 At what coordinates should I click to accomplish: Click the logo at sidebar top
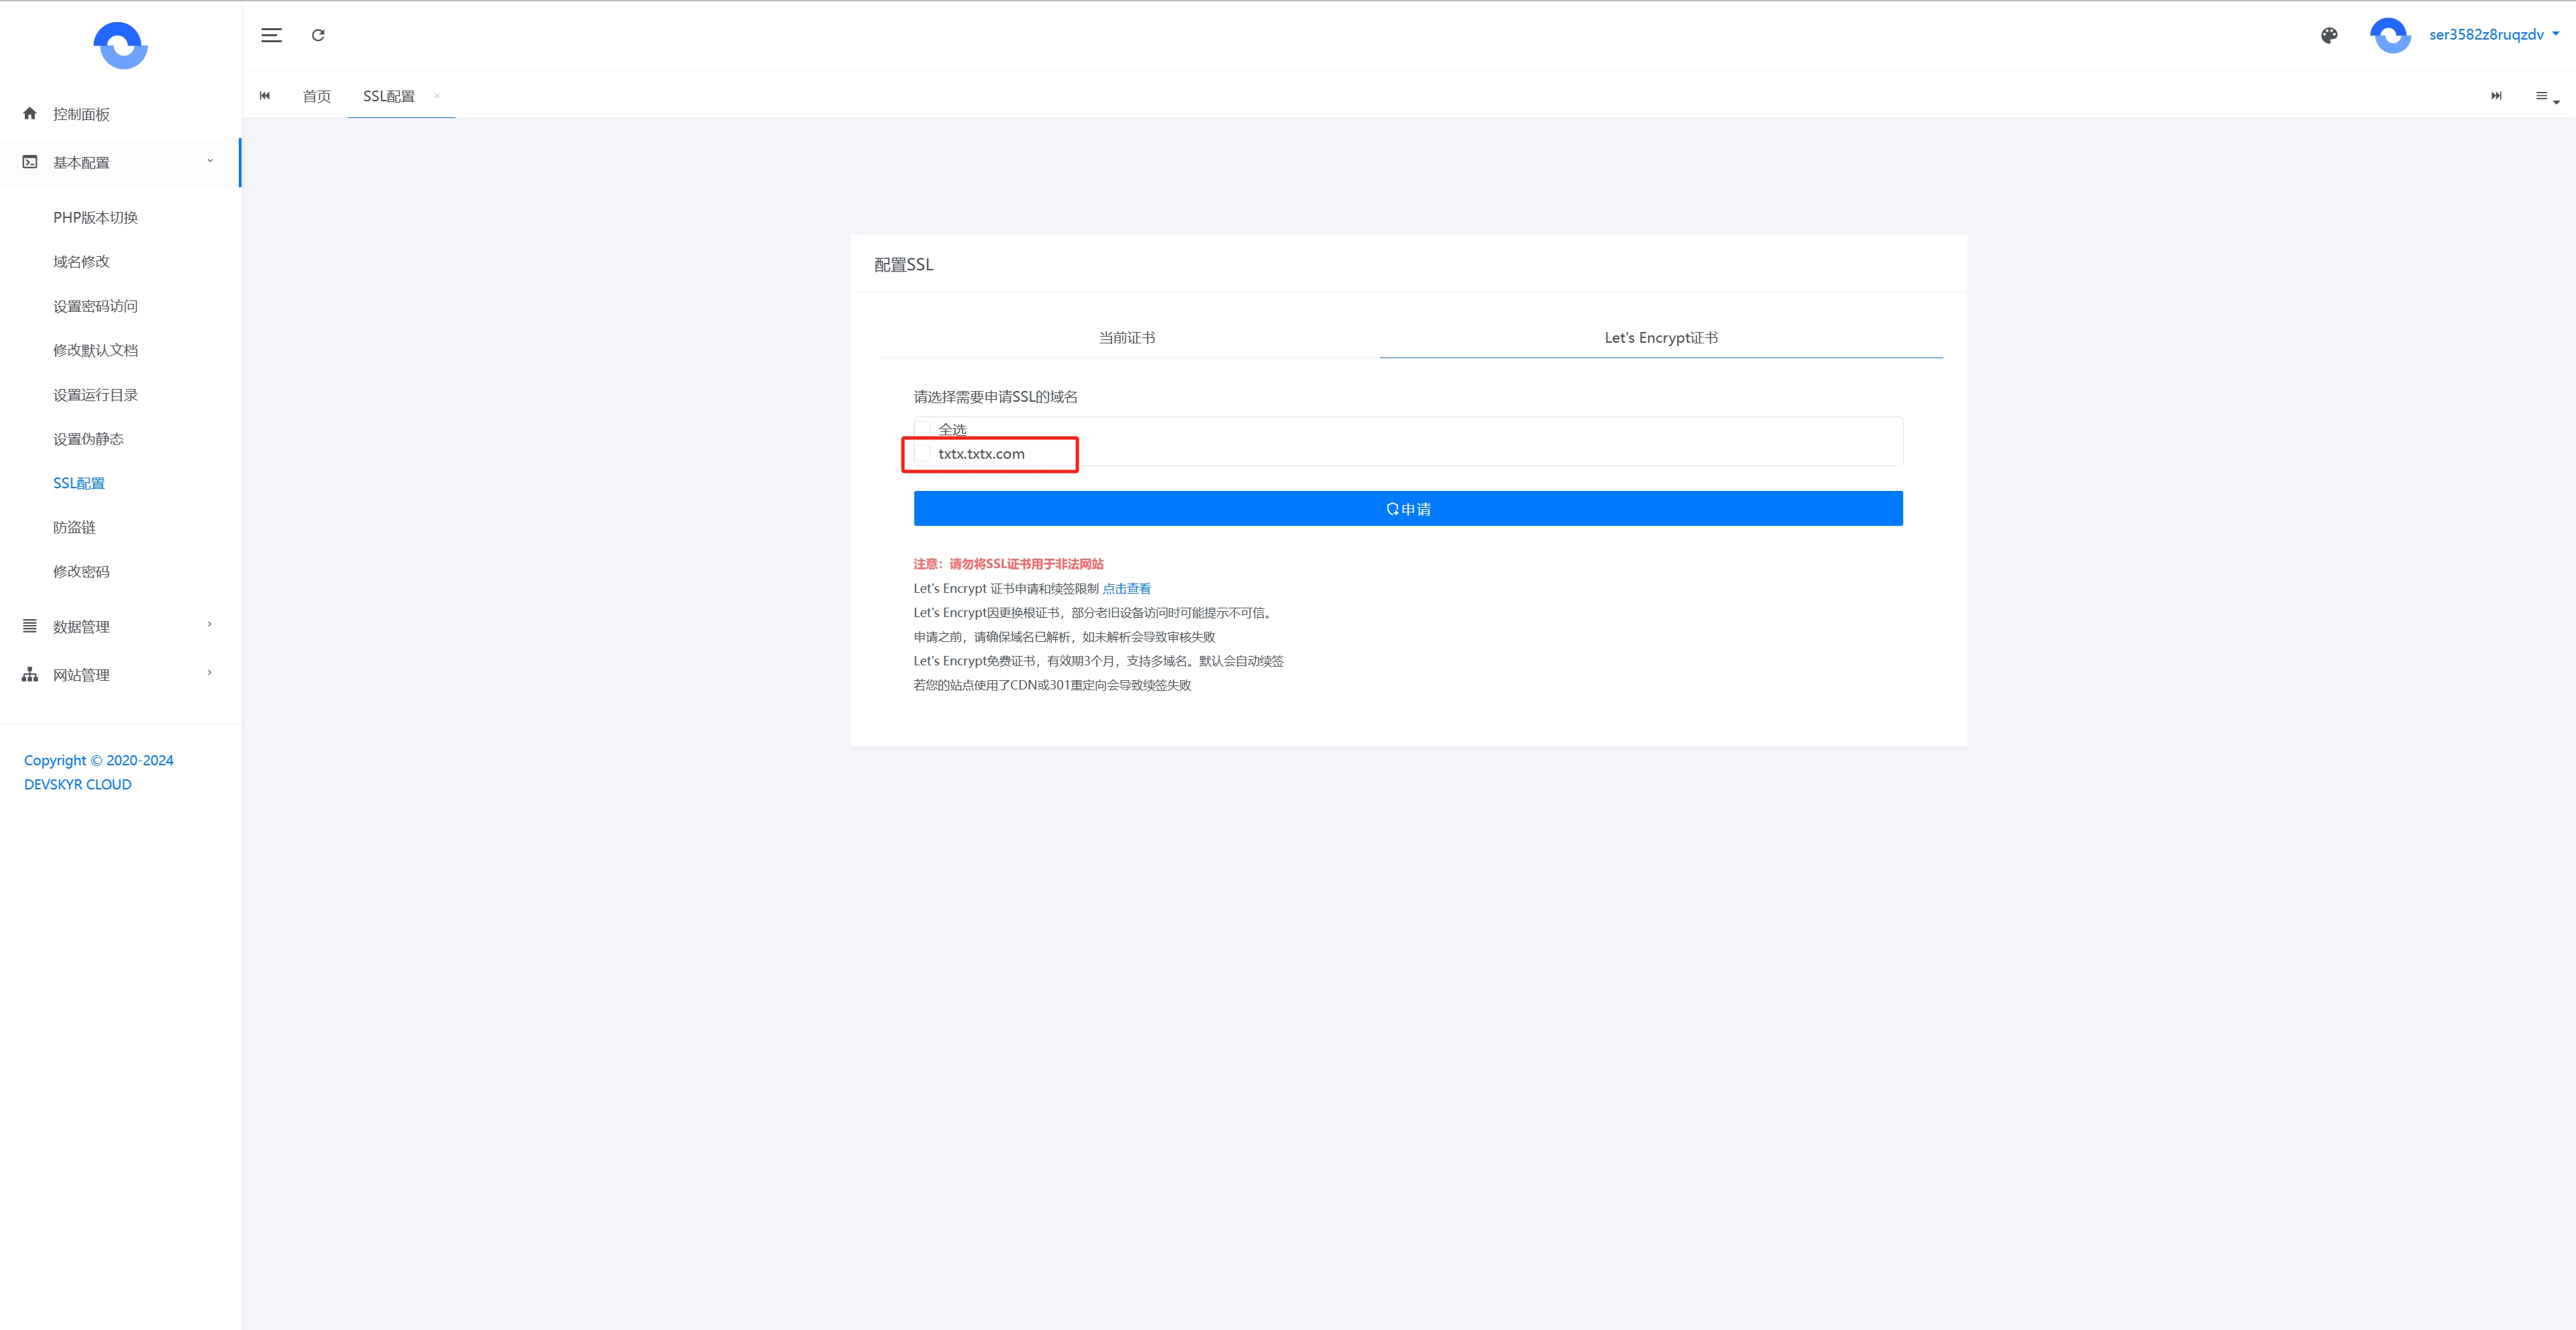(x=120, y=46)
